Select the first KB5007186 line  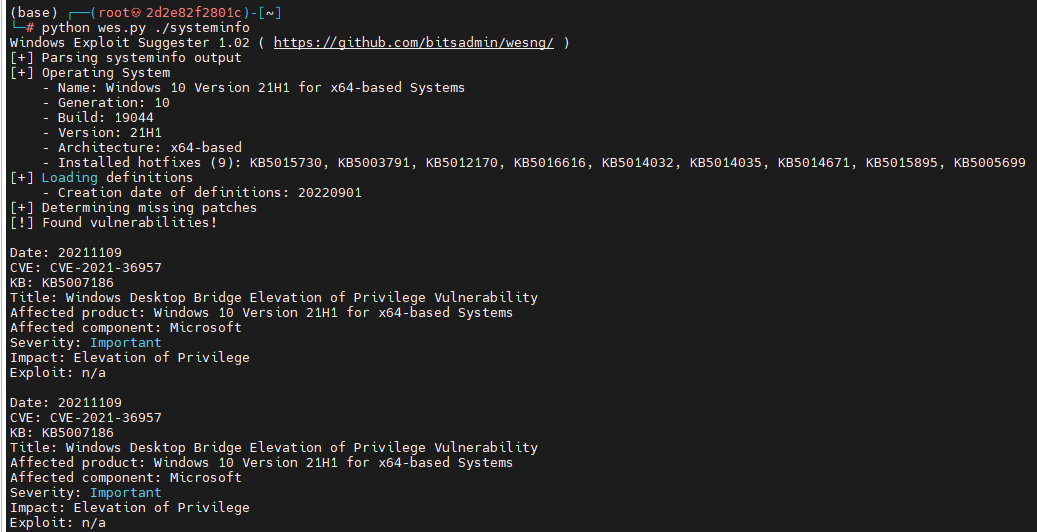pyautogui.click(x=62, y=283)
